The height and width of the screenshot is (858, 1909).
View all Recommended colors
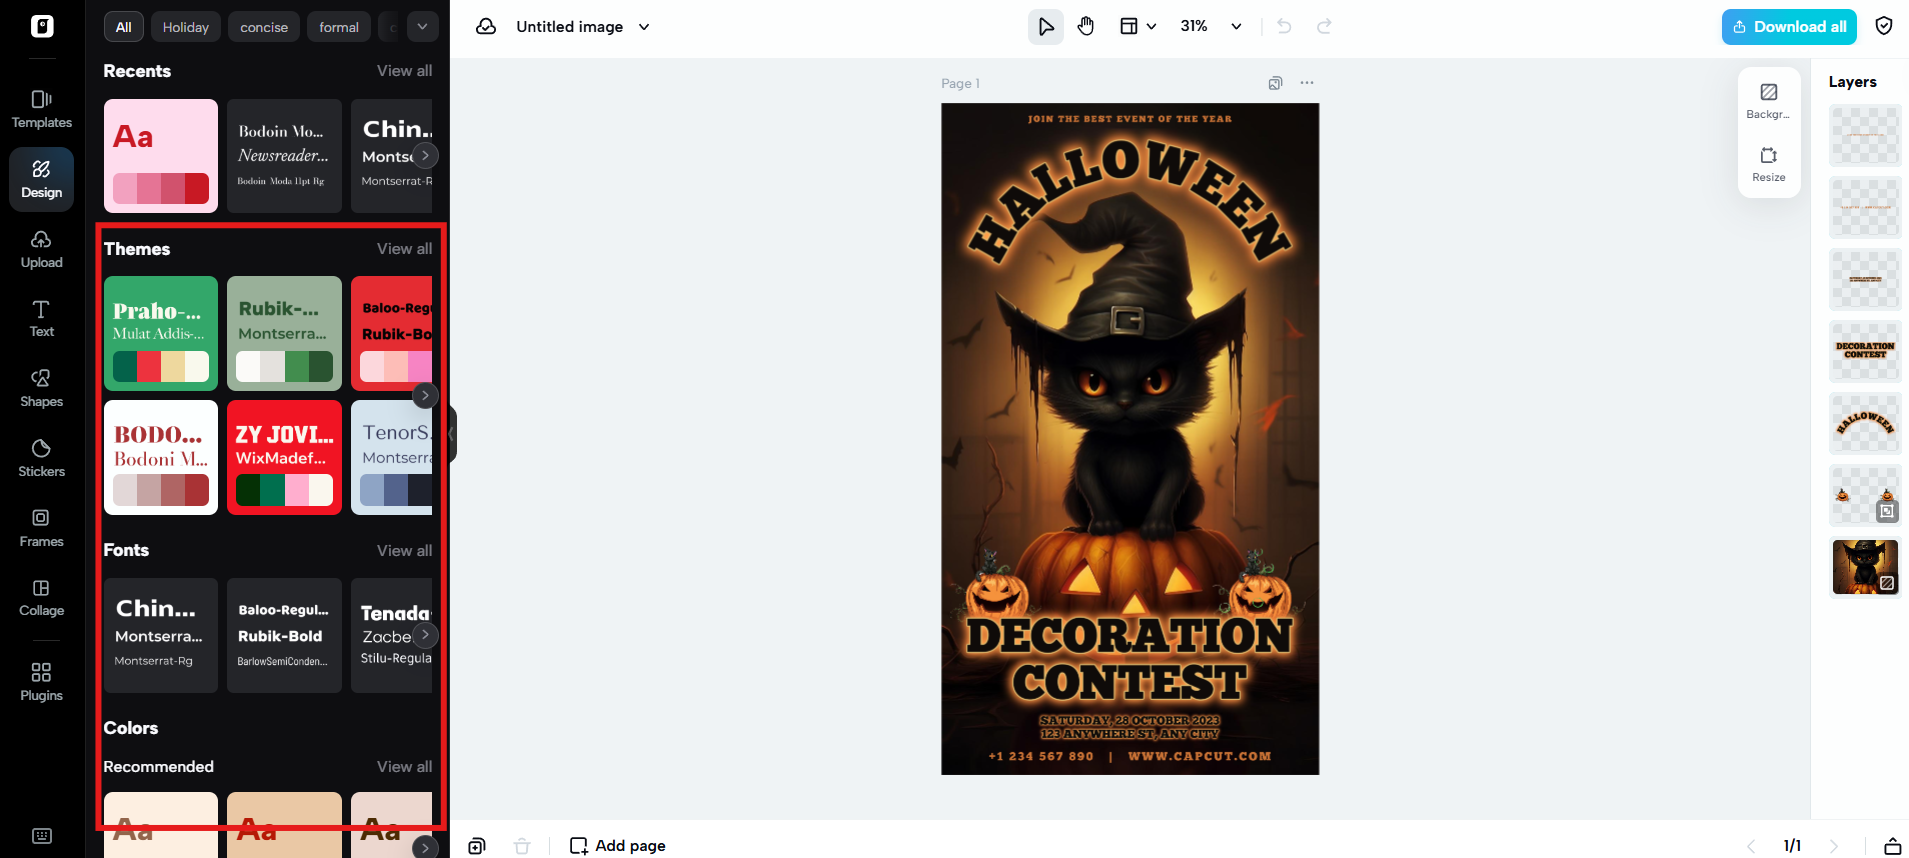point(404,767)
